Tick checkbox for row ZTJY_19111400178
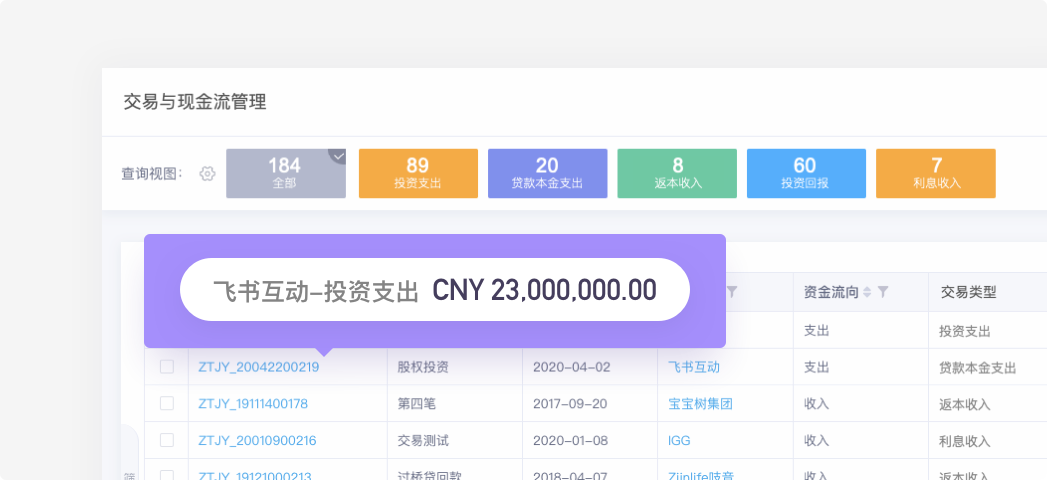This screenshot has height=480, width=1047. 166,403
